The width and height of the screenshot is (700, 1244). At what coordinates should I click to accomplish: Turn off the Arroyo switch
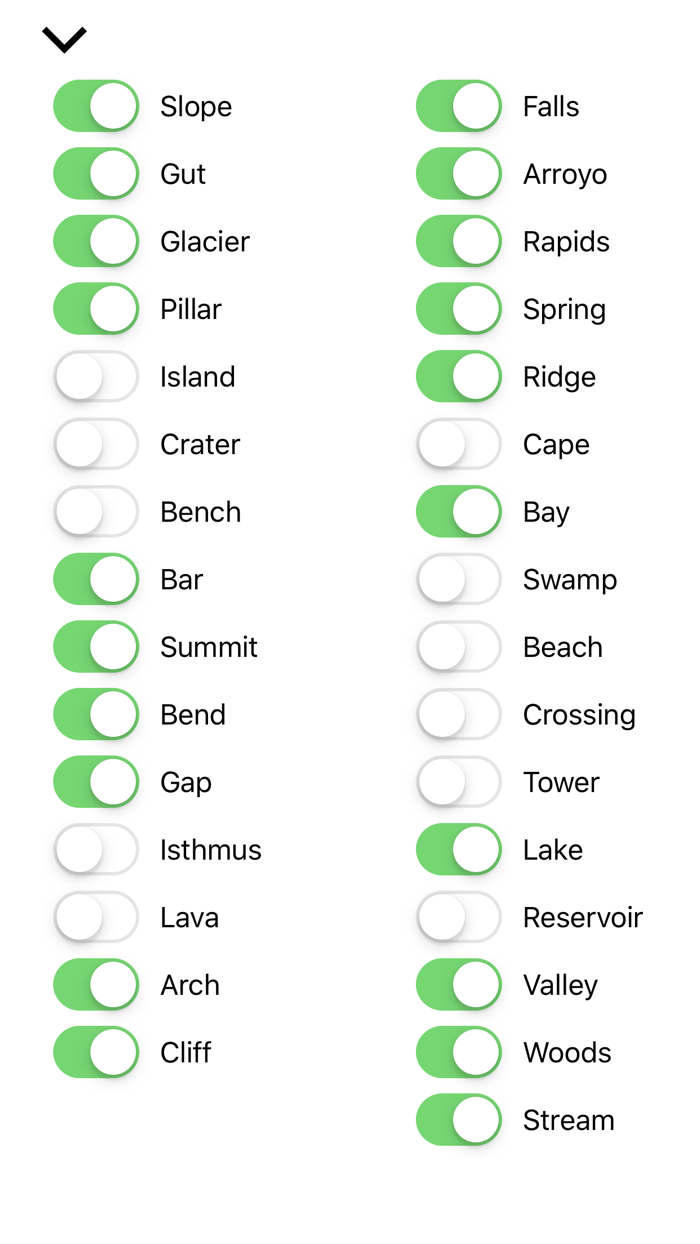(x=459, y=174)
